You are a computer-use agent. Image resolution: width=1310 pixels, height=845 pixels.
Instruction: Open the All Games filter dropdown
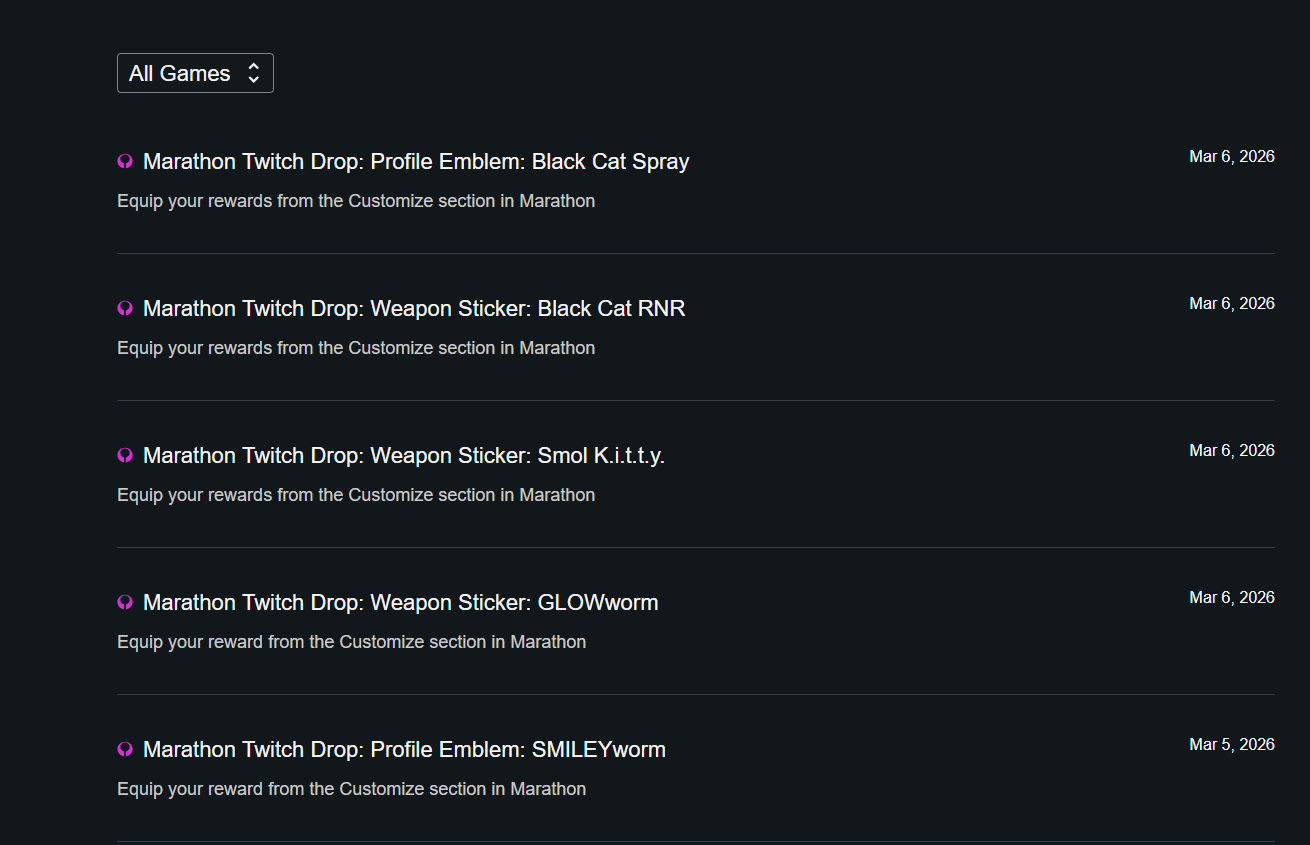(194, 73)
